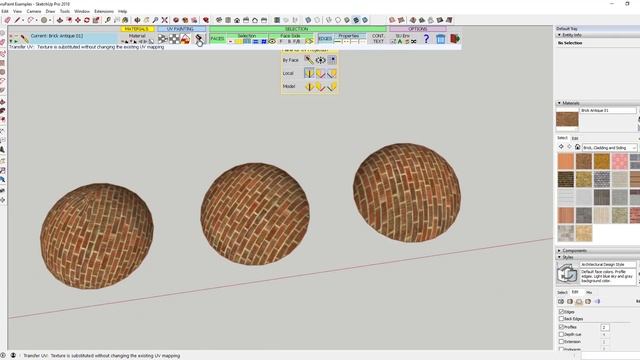Toggle the FACES selection button

pos(218,39)
